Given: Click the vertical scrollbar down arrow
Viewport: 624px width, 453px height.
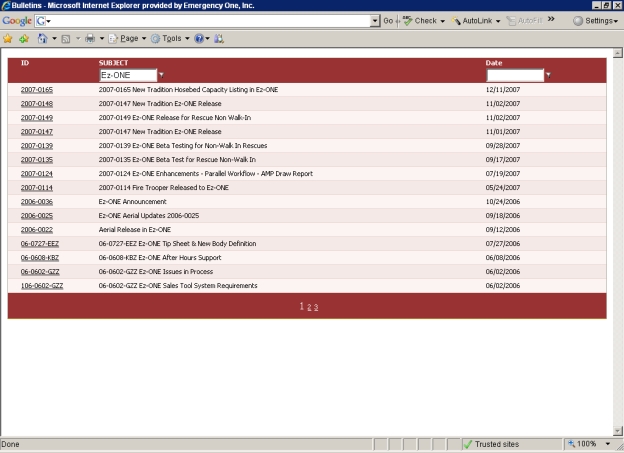Looking at the screenshot, I should [x=618, y=431].
